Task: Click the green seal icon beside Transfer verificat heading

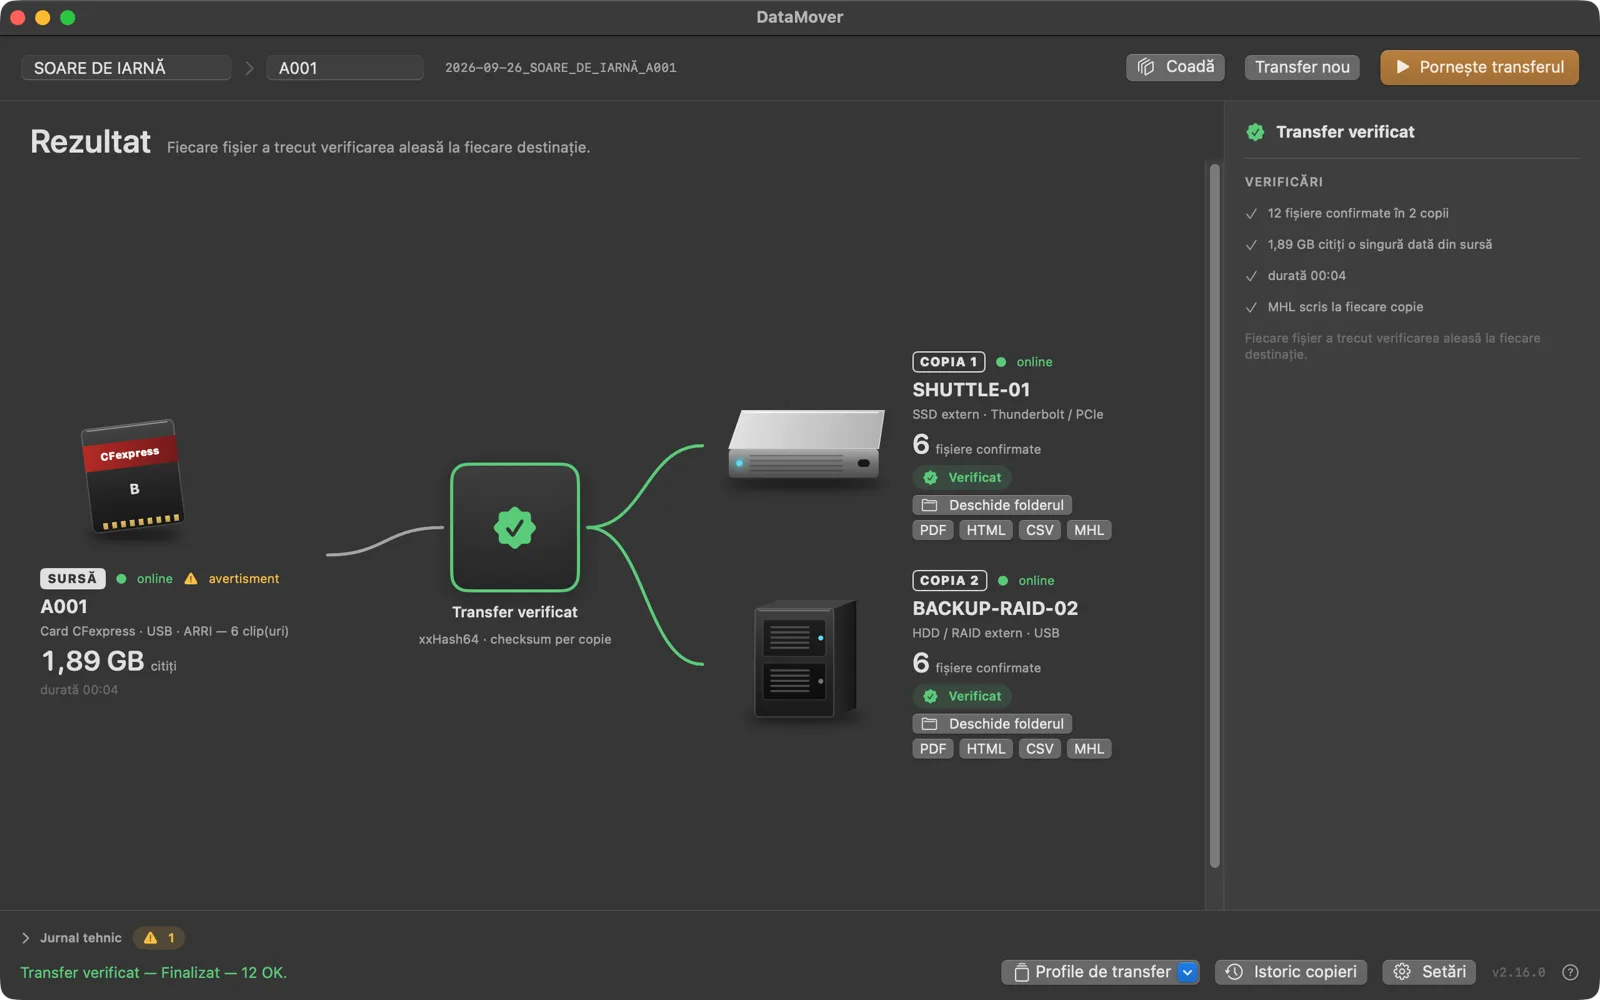Action: click(x=1255, y=132)
